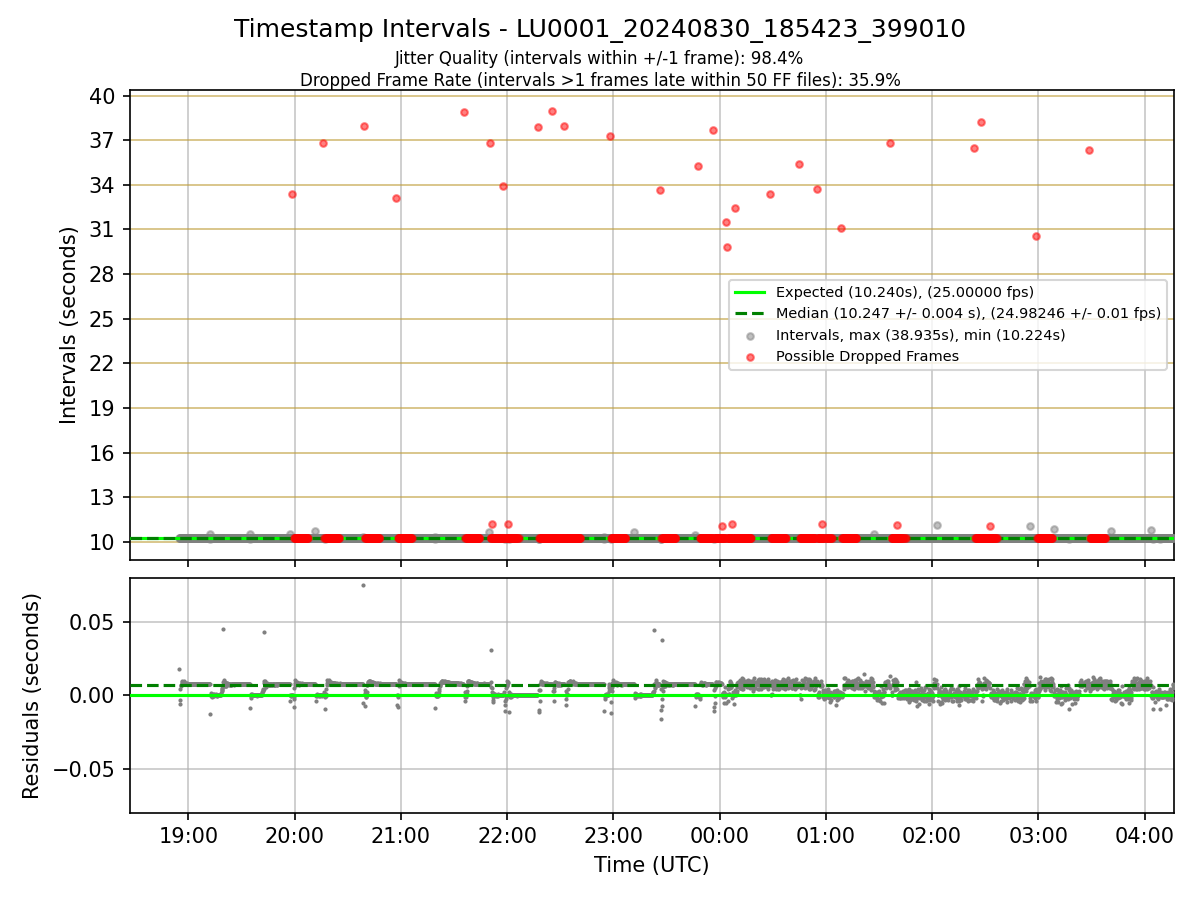
Task: Click the topmost residual outlier dot above 0.05
Action: click(x=363, y=585)
